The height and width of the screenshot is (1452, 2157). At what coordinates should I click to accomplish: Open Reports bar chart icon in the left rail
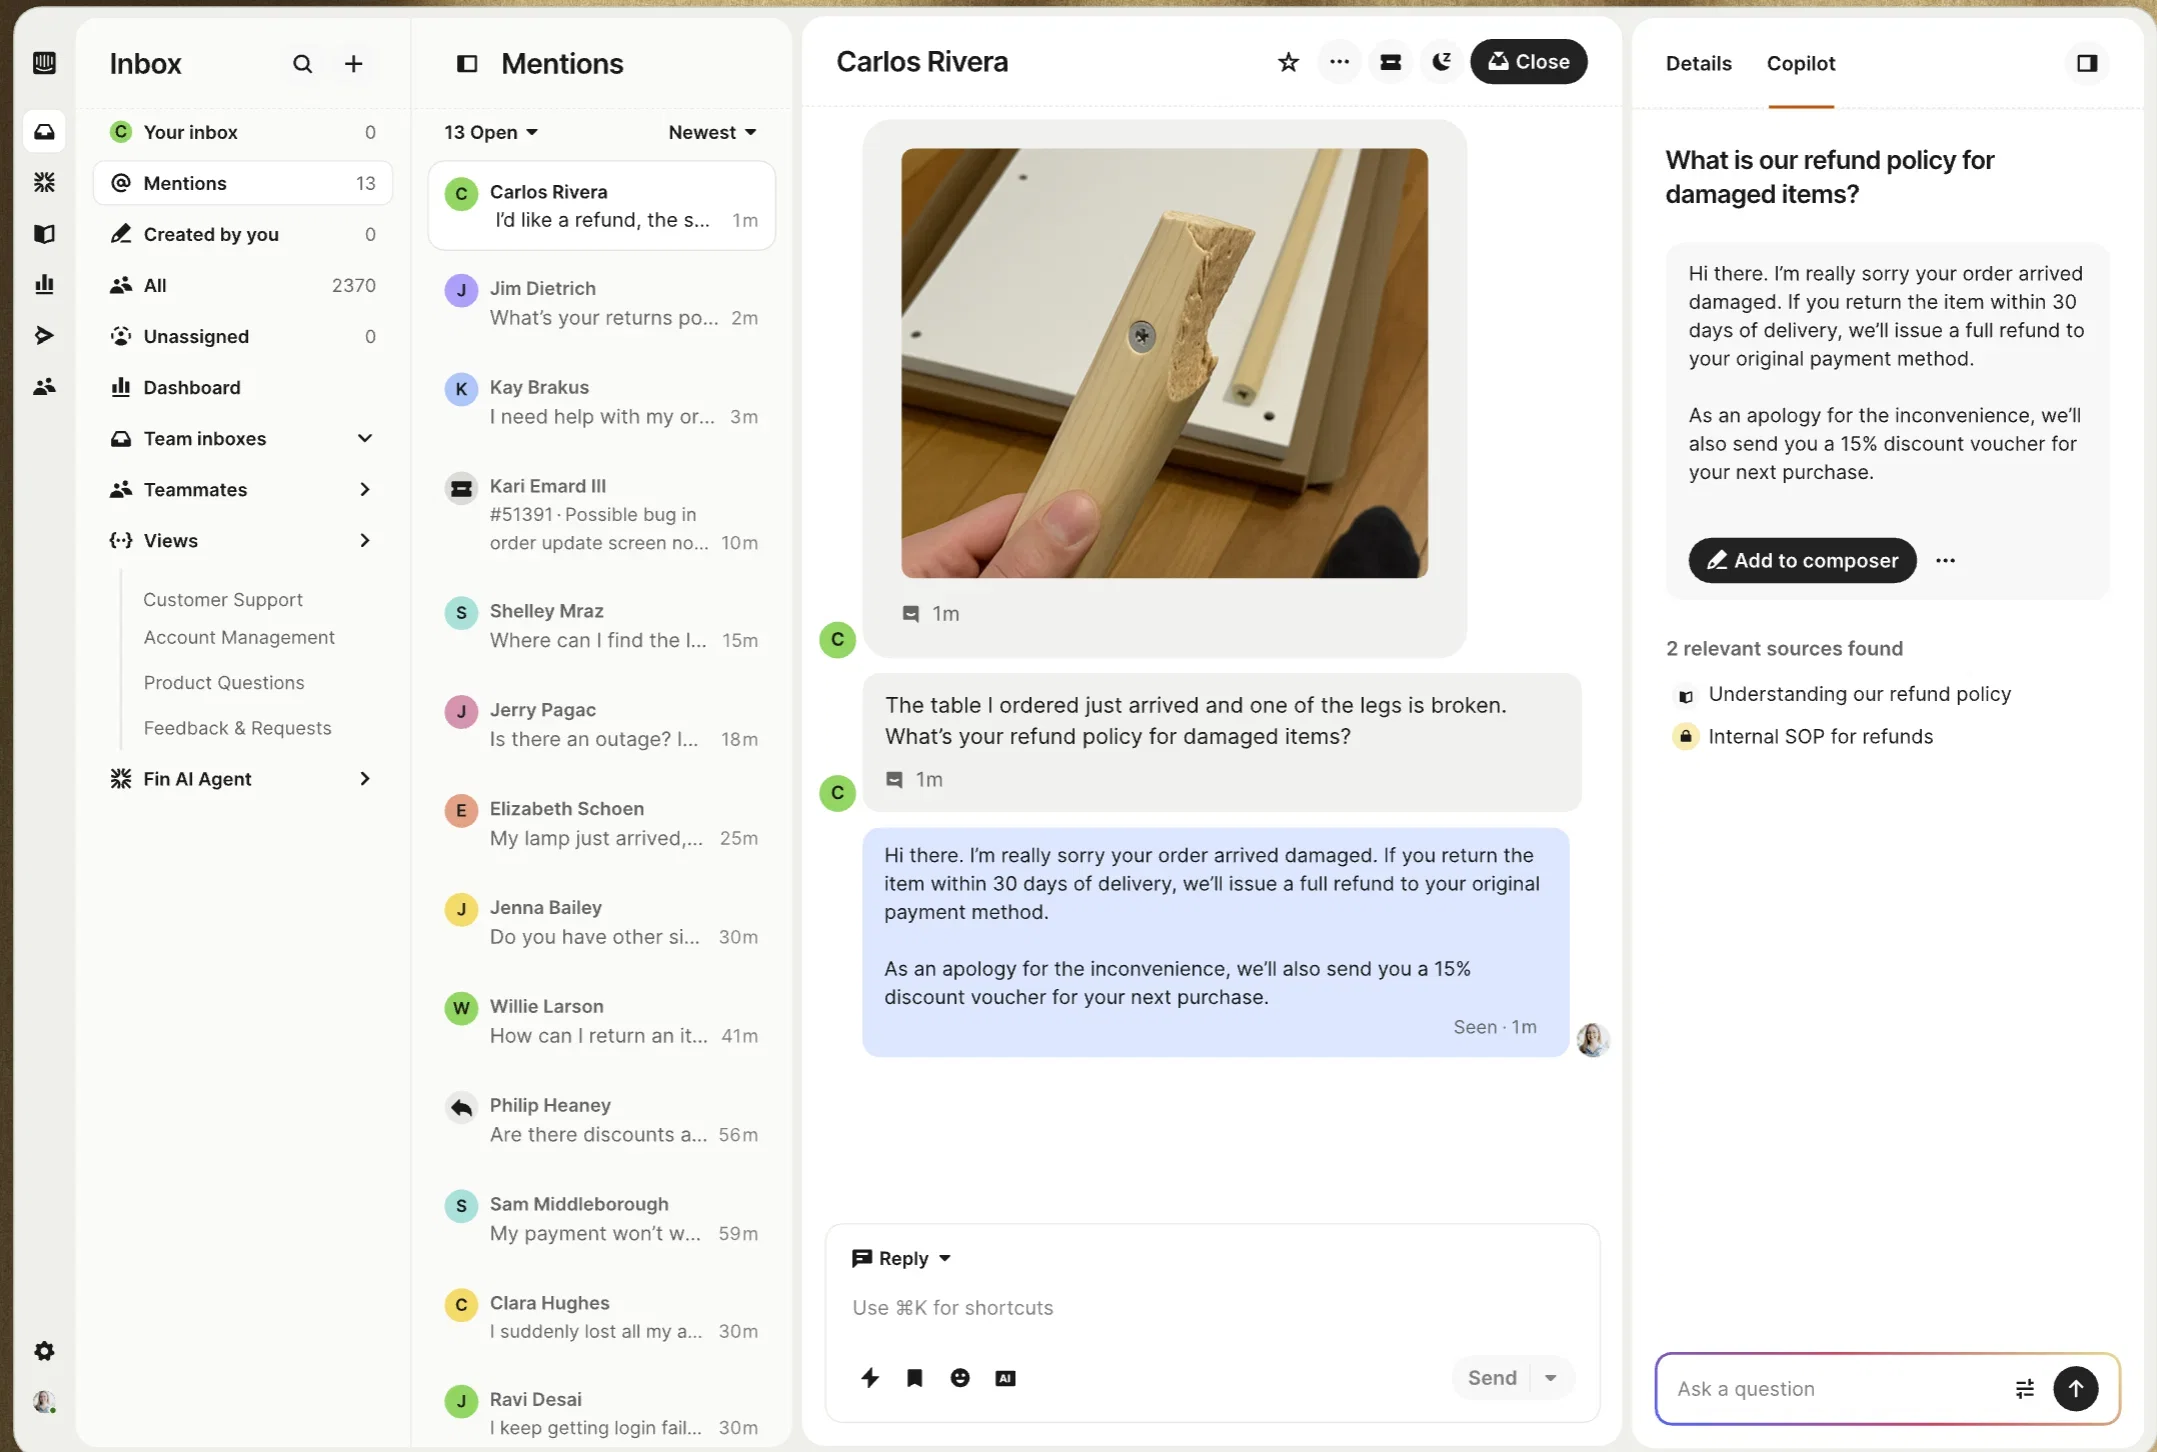pyautogui.click(x=44, y=284)
